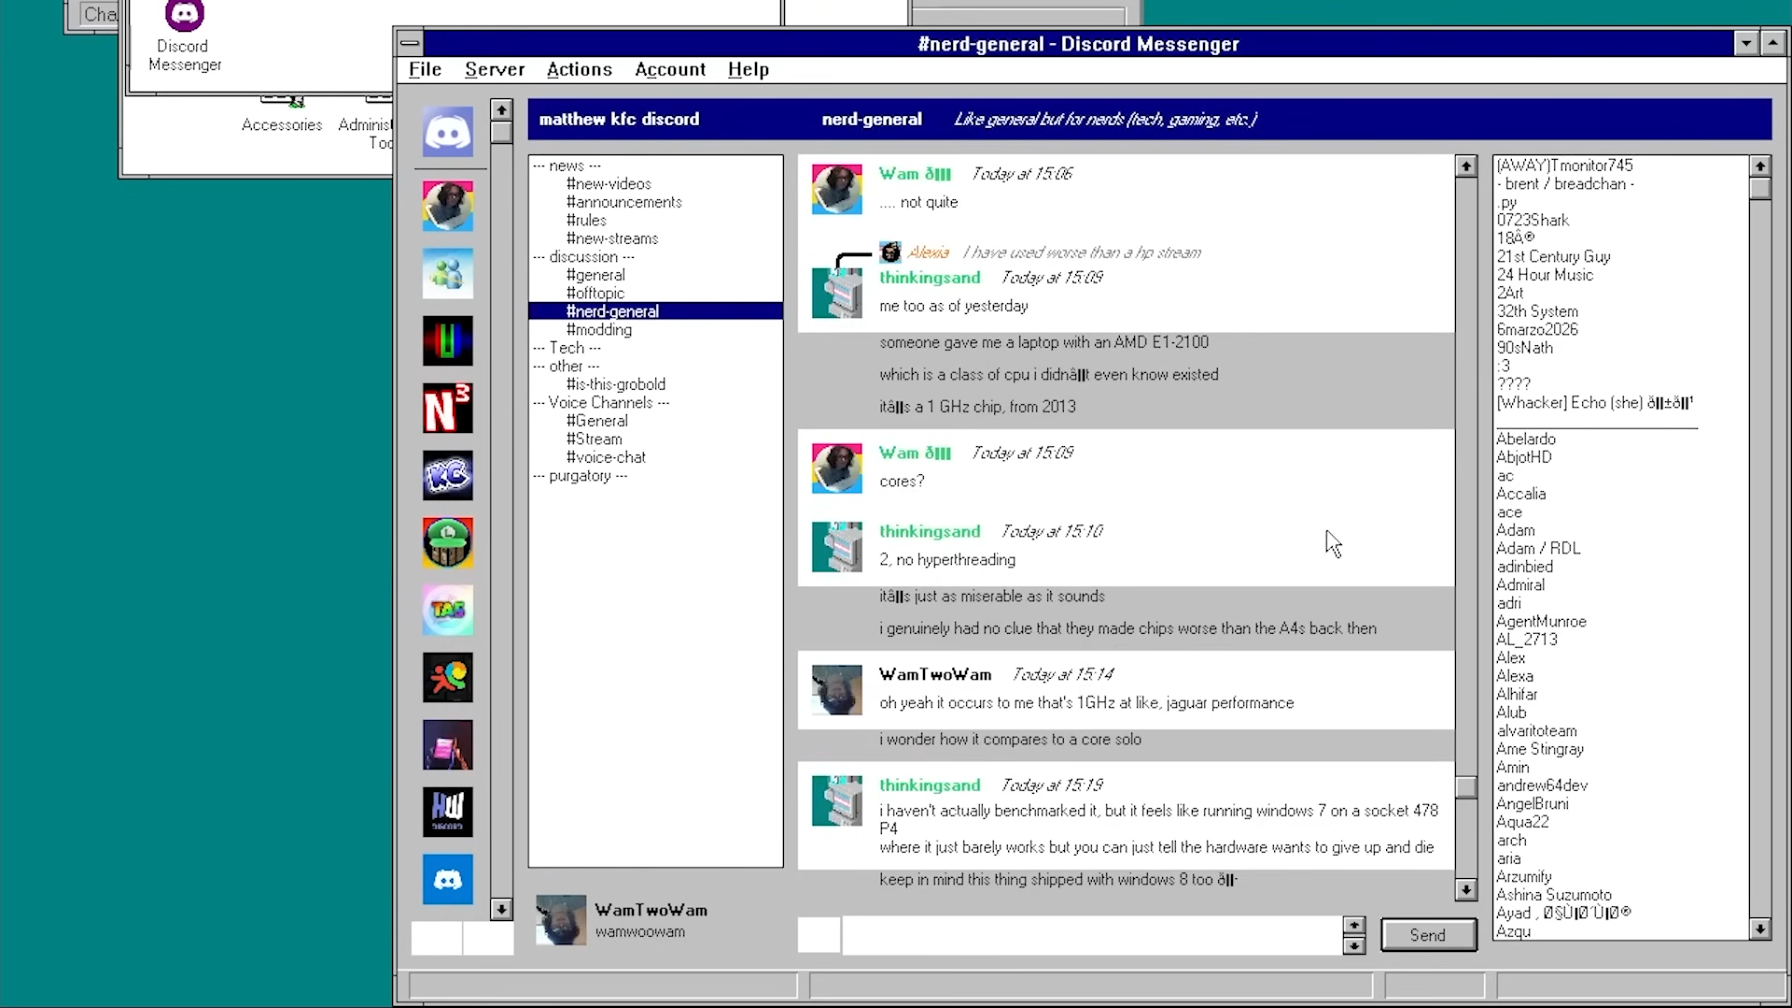Viewport: 1792px width, 1008px height.
Task: Open the KC server icon
Action: point(447,475)
